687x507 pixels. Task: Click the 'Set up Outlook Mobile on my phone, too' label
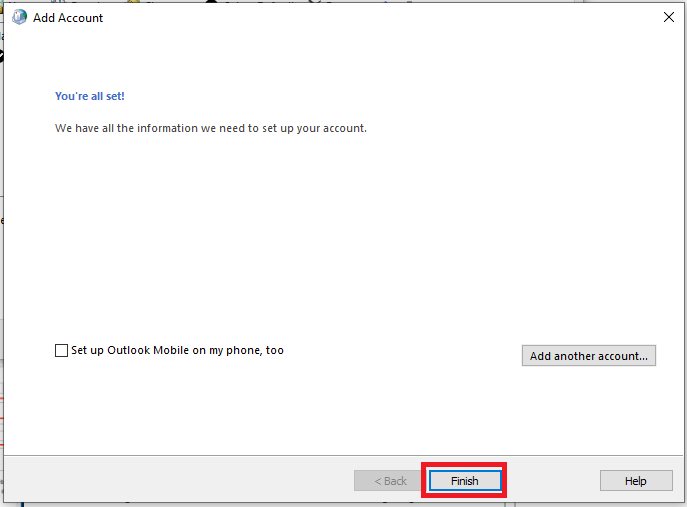click(177, 351)
